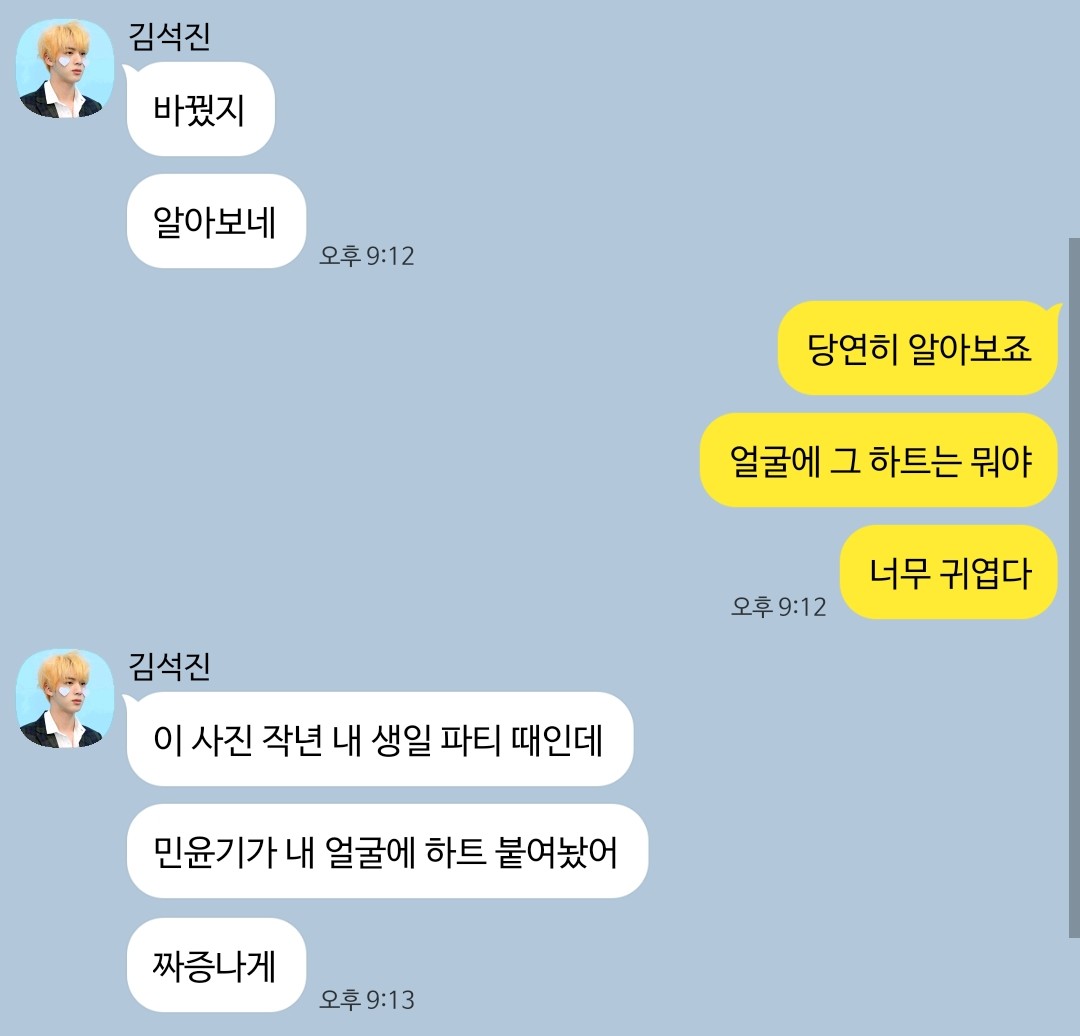Select the yellow 너무 귀엽다 bubble
1080x1036 pixels.
point(948,572)
